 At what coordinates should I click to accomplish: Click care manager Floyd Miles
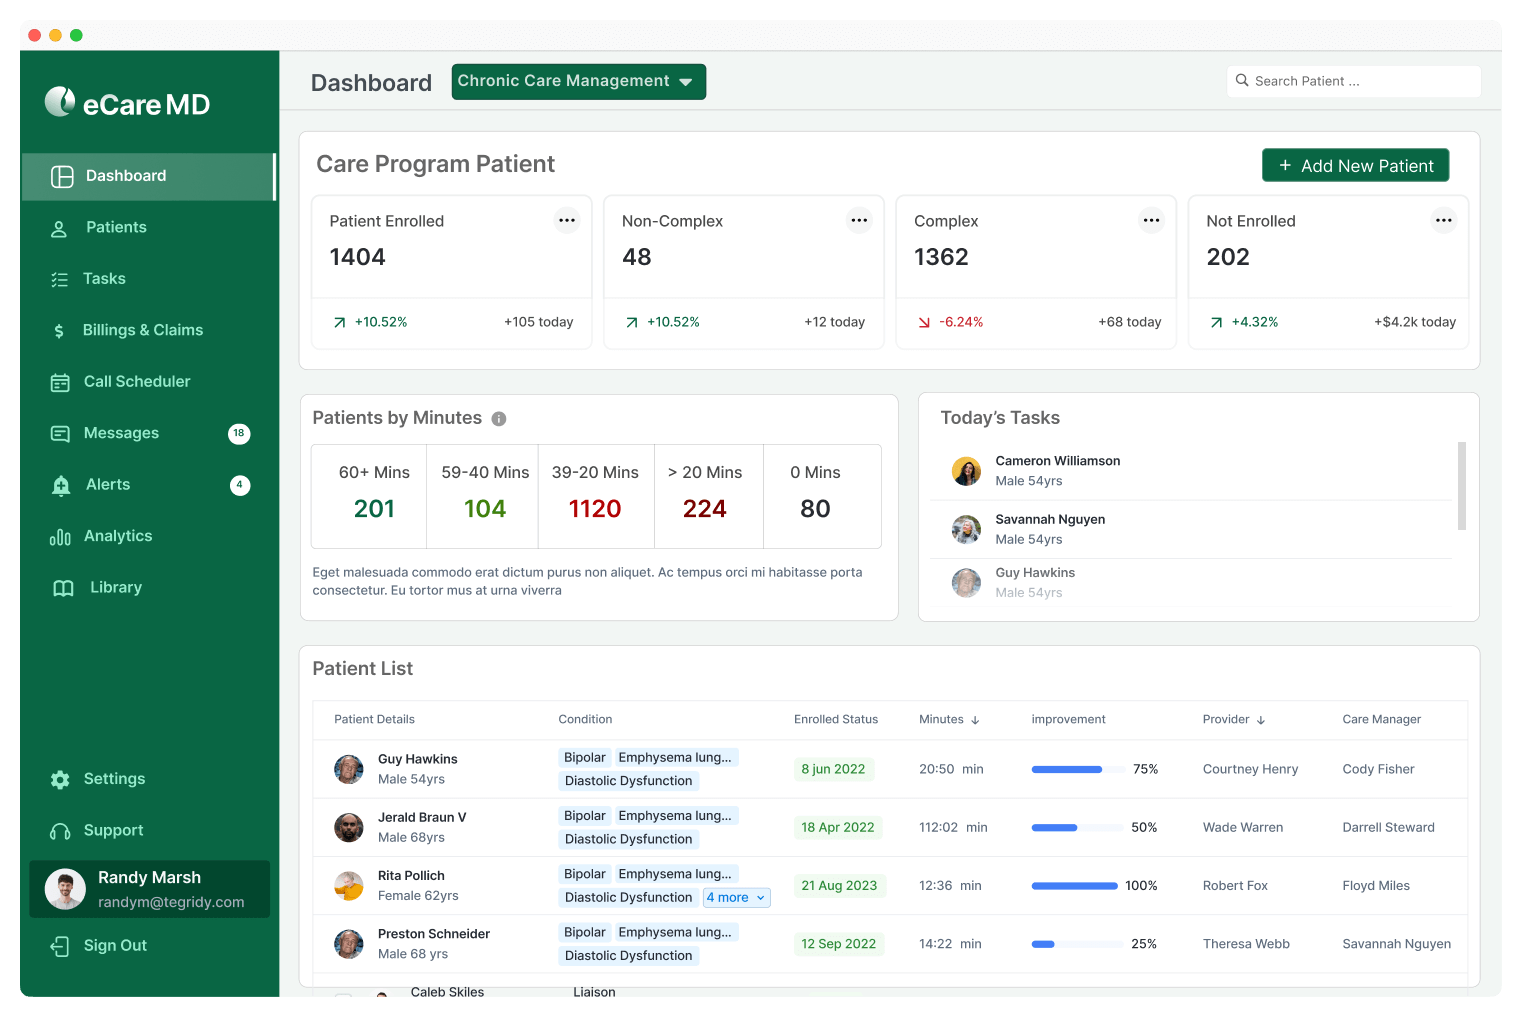click(x=1376, y=886)
